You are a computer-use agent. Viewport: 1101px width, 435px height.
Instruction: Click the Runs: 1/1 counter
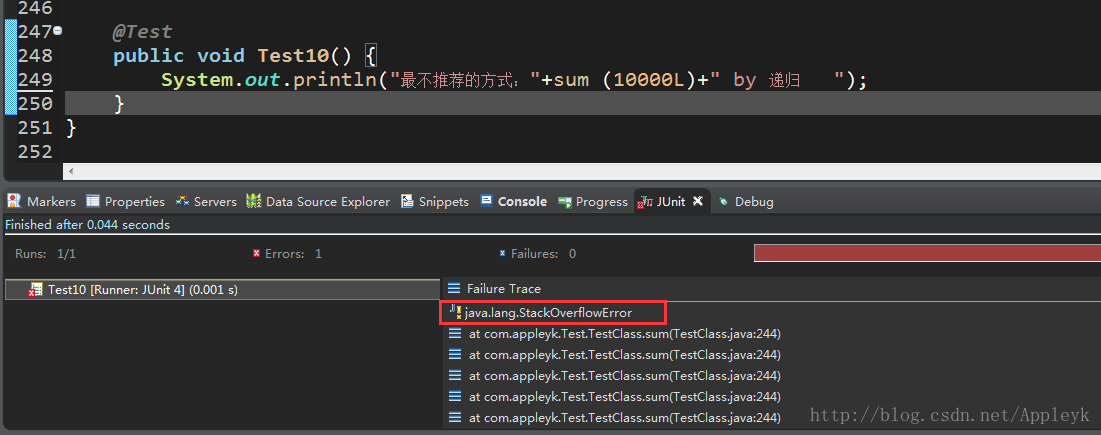45,253
